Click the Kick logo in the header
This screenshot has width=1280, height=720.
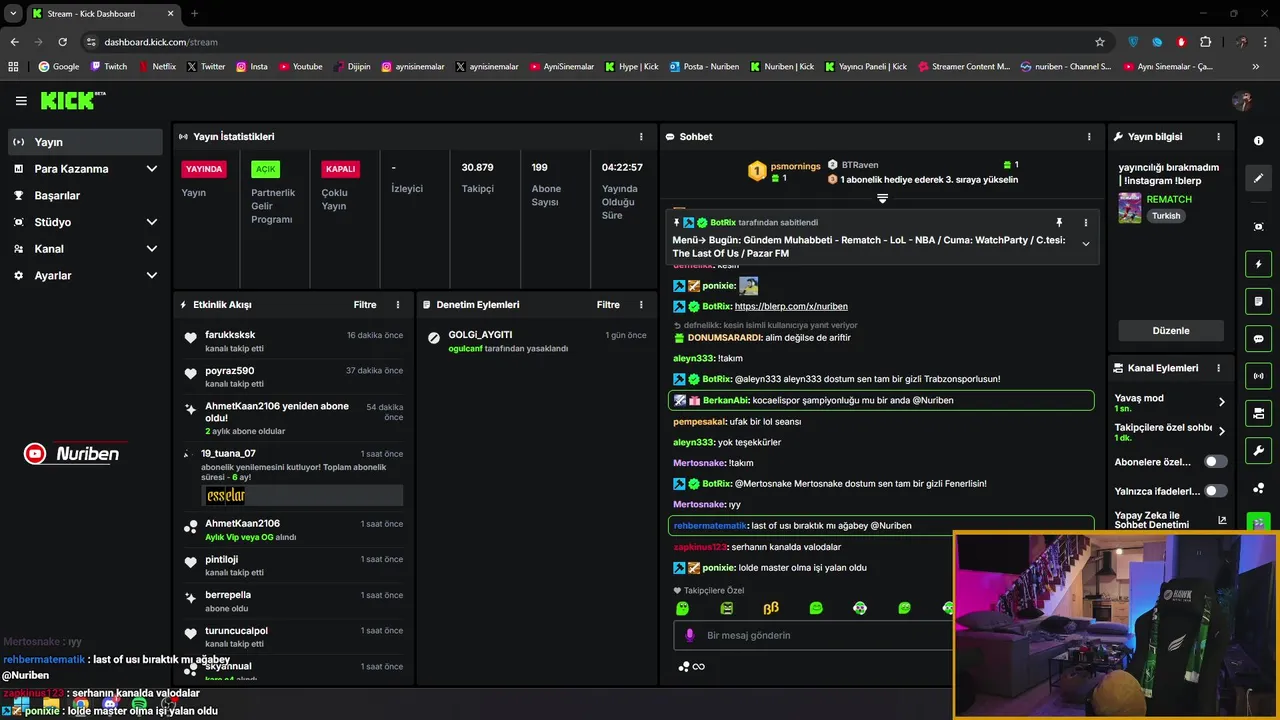coord(71,100)
